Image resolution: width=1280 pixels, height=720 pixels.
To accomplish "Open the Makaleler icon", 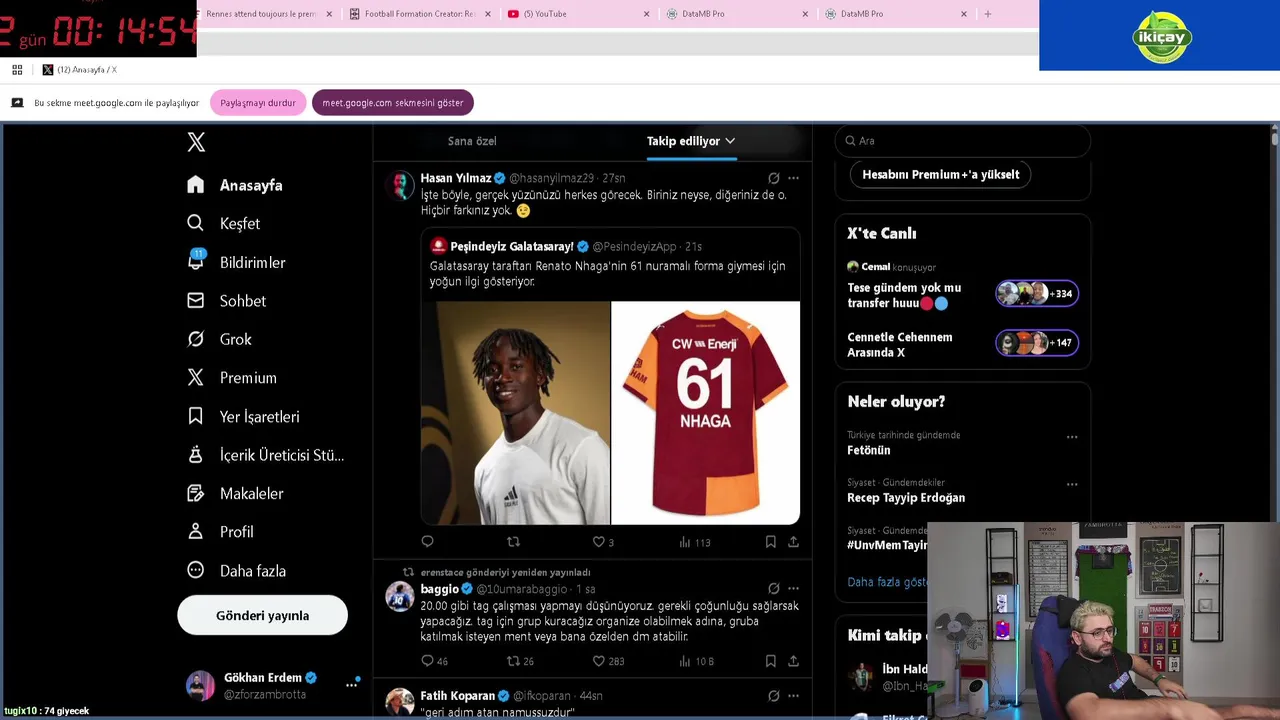I will tap(196, 493).
